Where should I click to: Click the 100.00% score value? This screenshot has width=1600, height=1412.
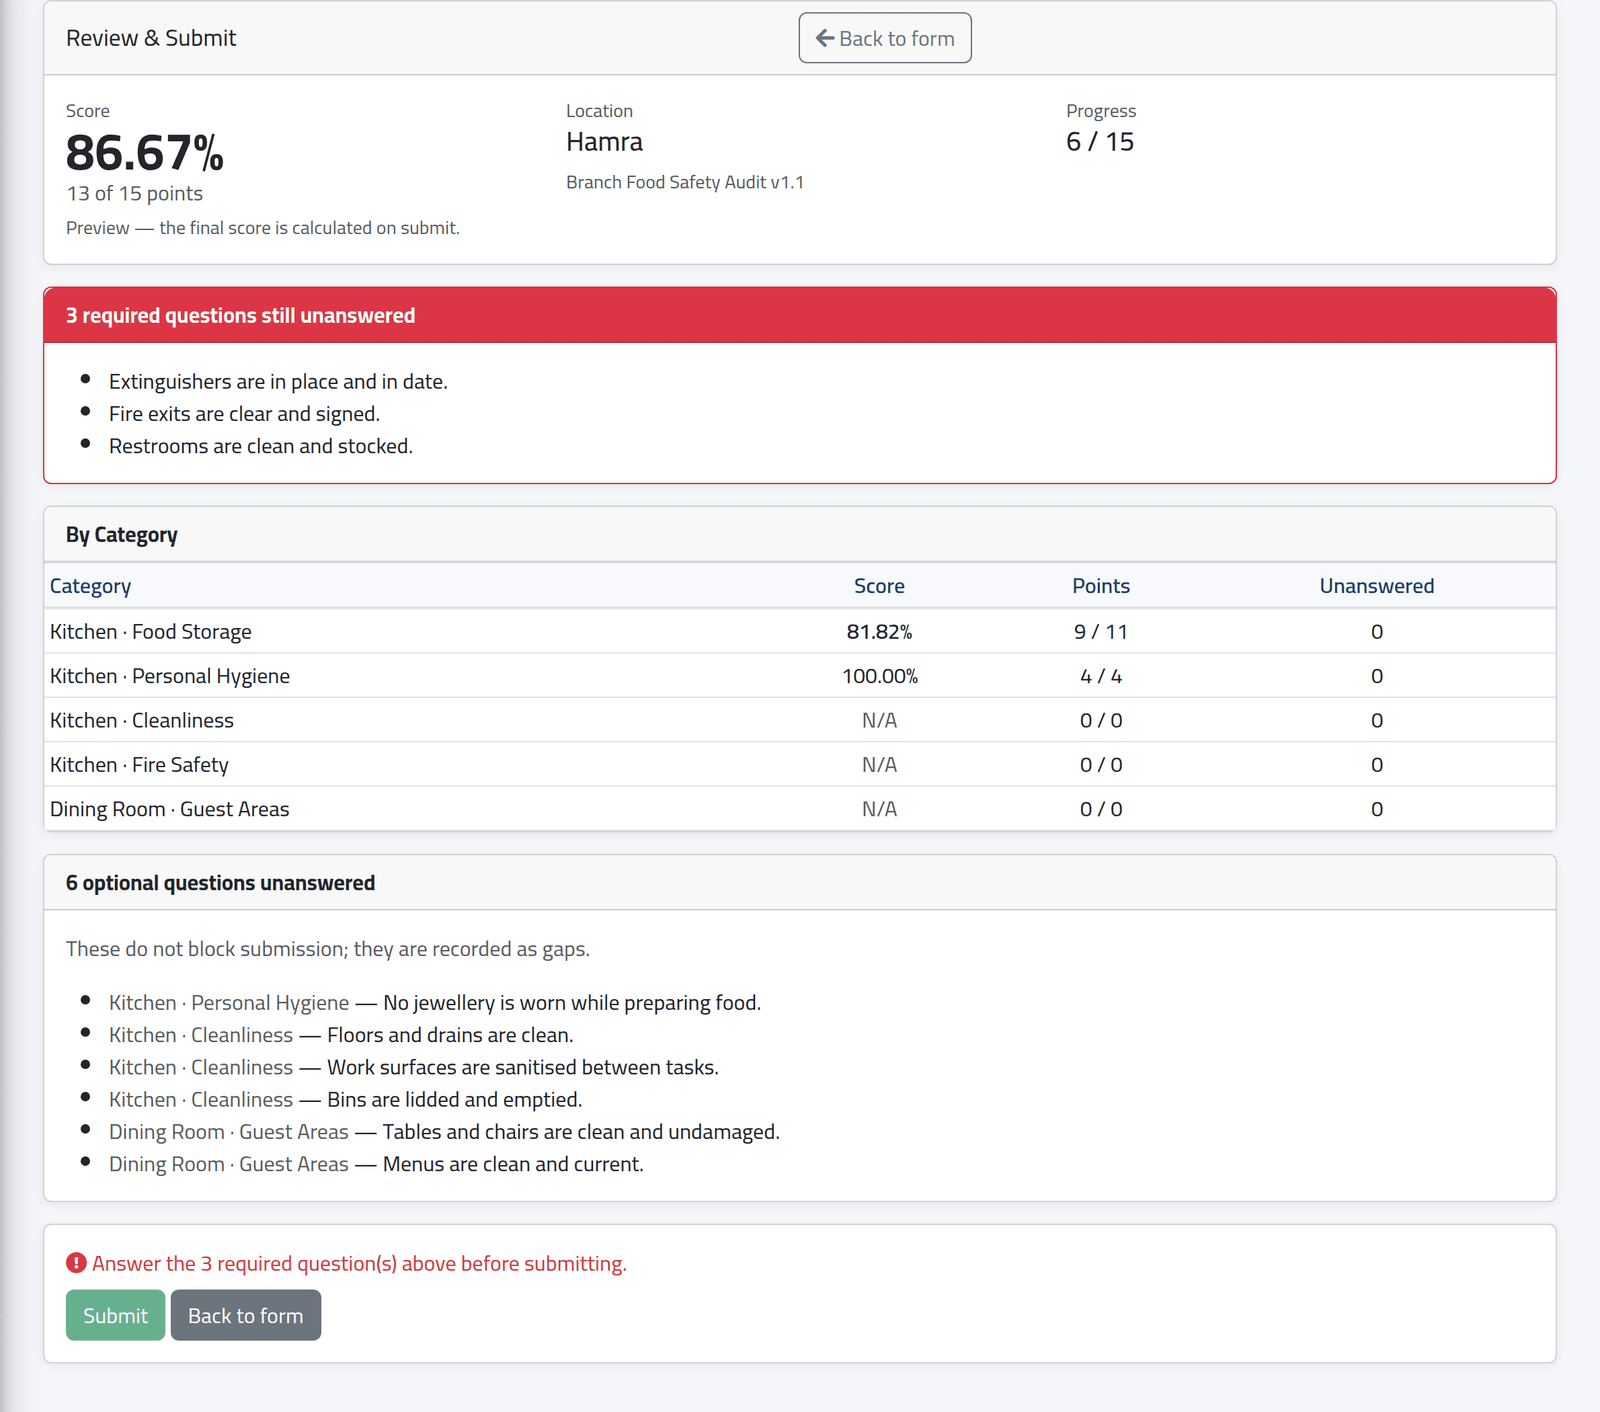coord(880,676)
